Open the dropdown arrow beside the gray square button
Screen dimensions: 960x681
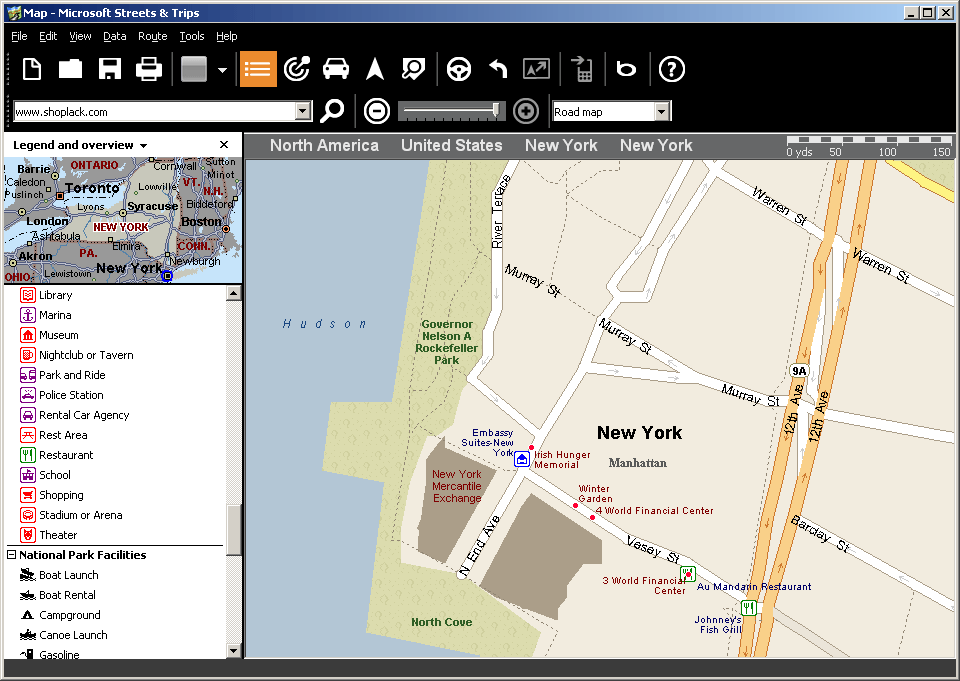click(x=222, y=70)
